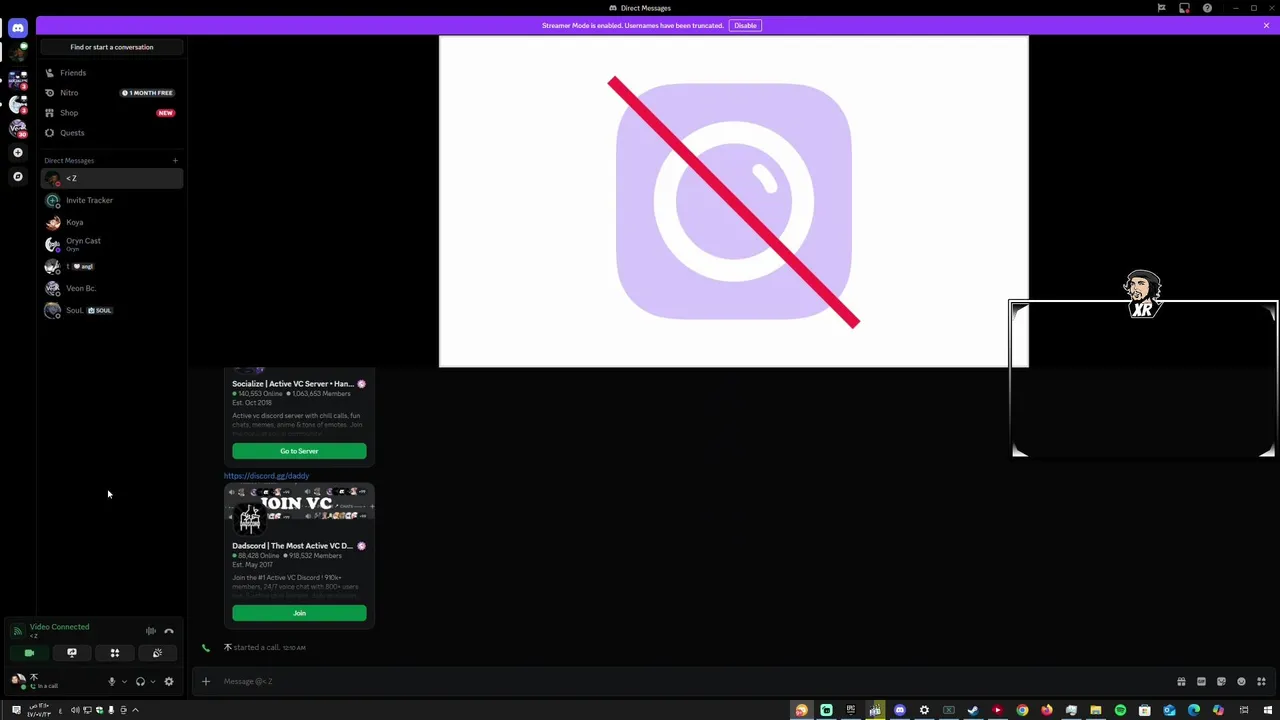This screenshot has height=720, width=1280.
Task: Click Find or start a conversation
Action: pos(112,47)
